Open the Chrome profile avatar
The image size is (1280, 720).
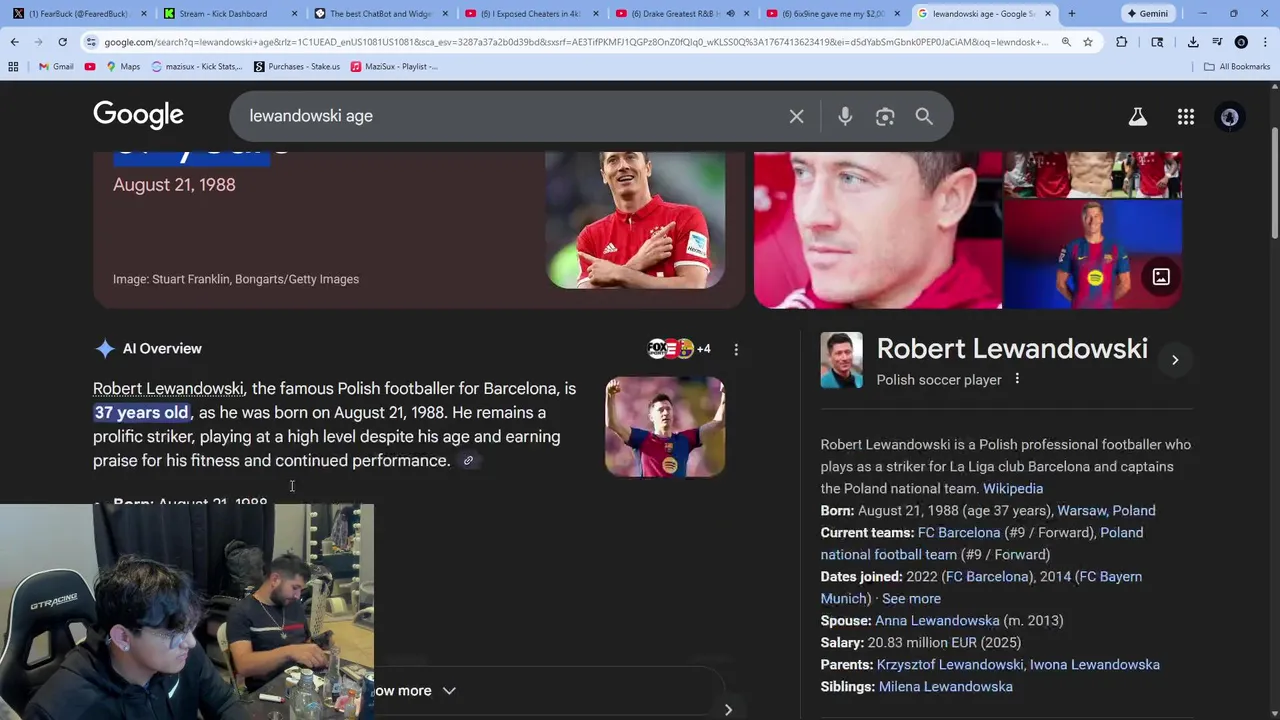tap(1241, 42)
